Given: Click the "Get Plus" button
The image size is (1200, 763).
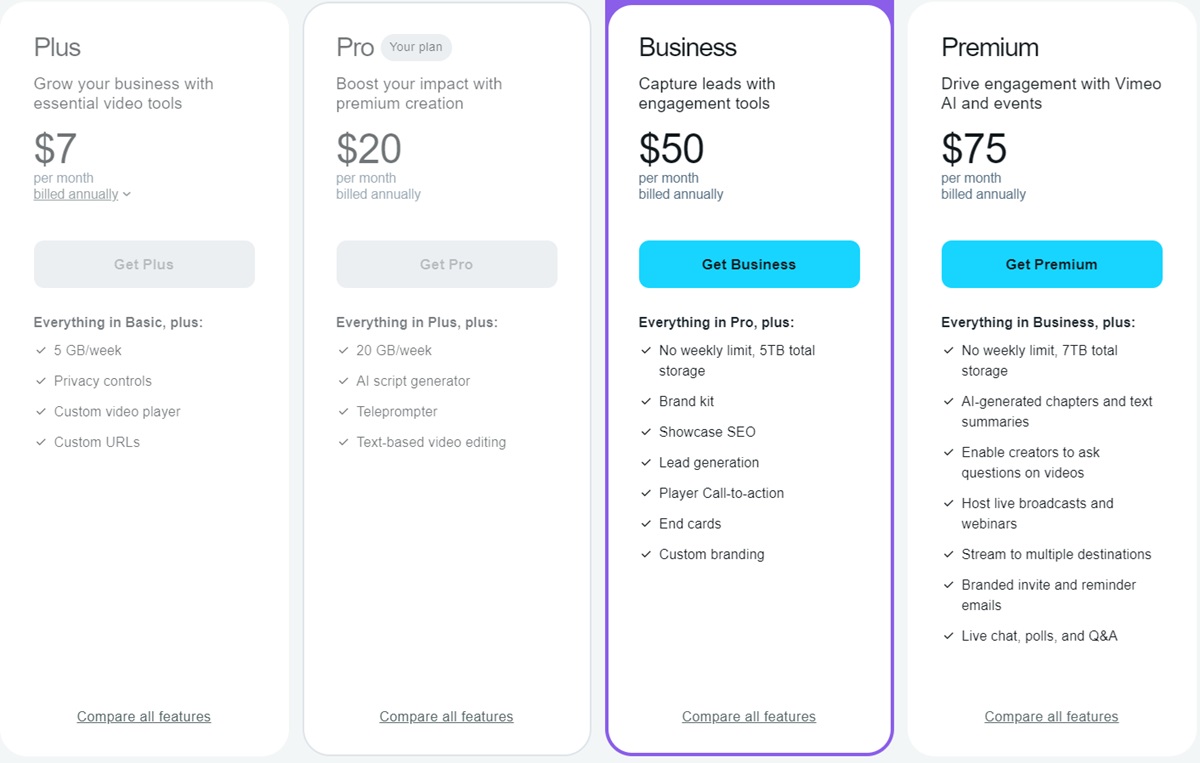Looking at the screenshot, I should click(143, 264).
